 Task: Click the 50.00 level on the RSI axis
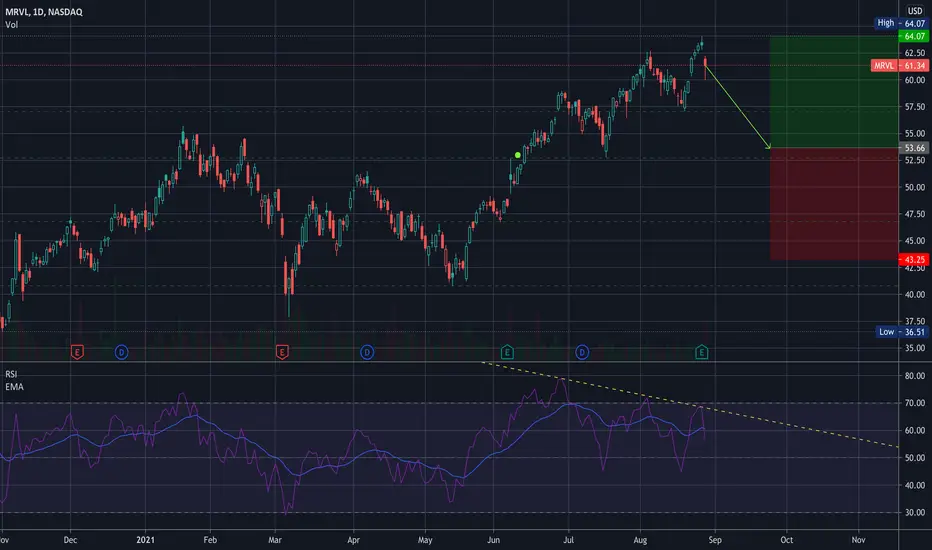(914, 458)
